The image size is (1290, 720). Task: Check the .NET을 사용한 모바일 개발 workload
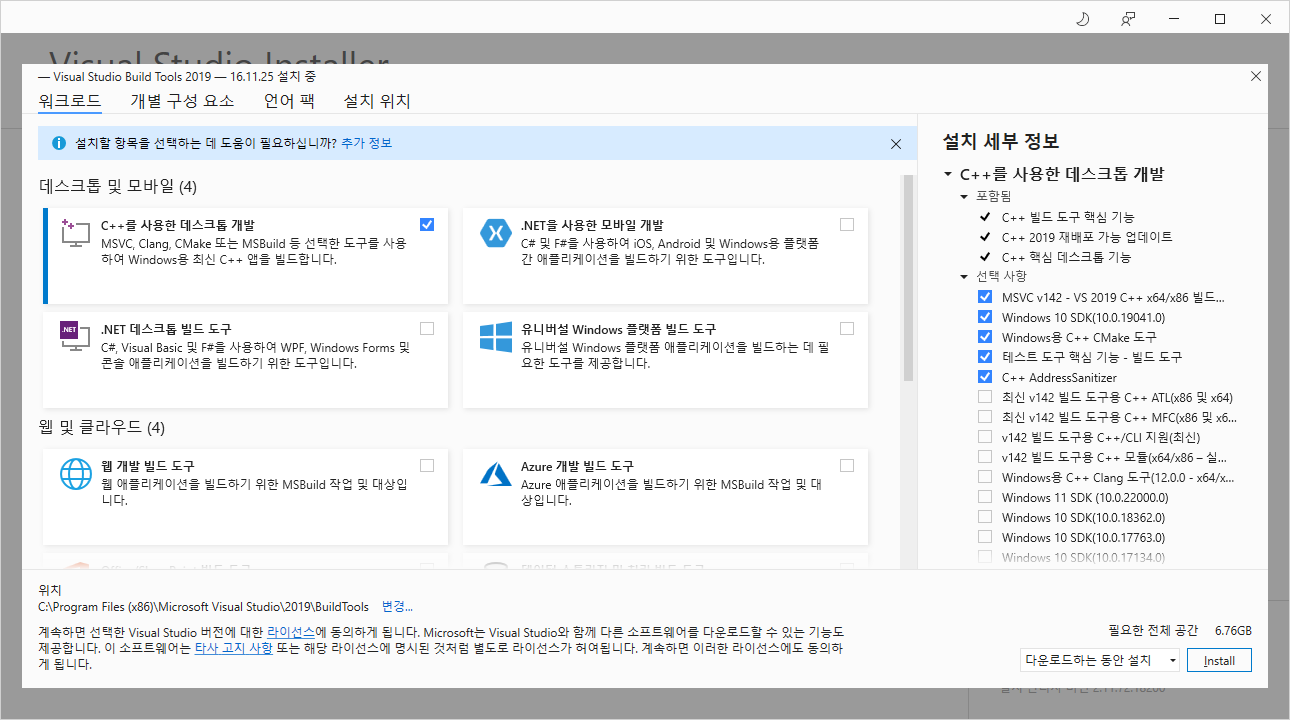pyautogui.click(x=847, y=224)
